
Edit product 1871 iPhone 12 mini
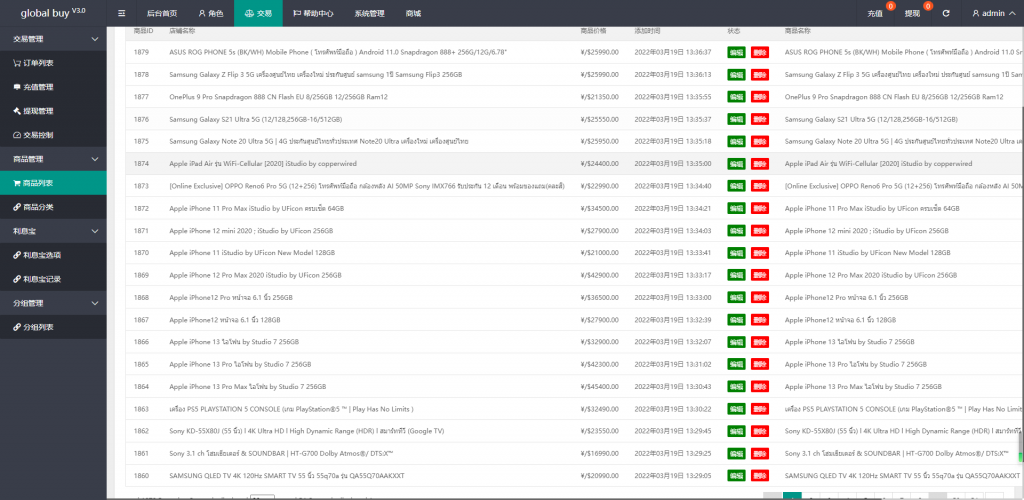point(736,230)
